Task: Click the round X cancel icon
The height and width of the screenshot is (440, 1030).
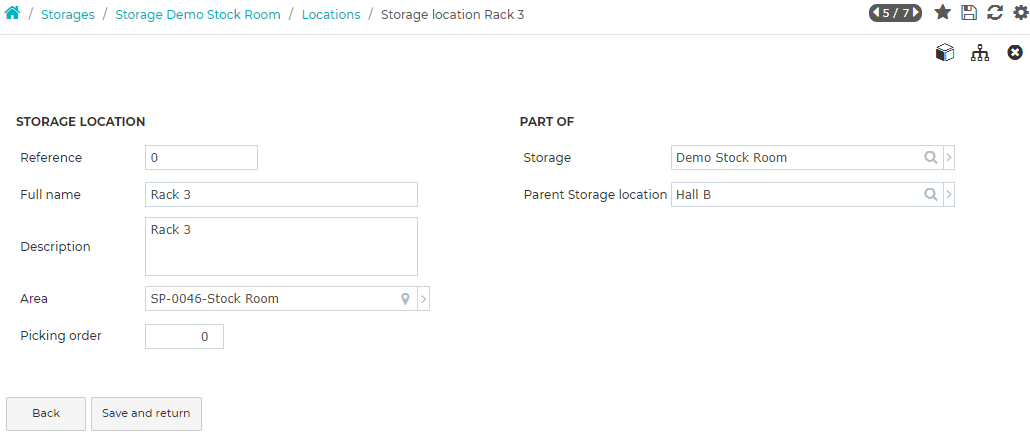Action: pos(1015,53)
